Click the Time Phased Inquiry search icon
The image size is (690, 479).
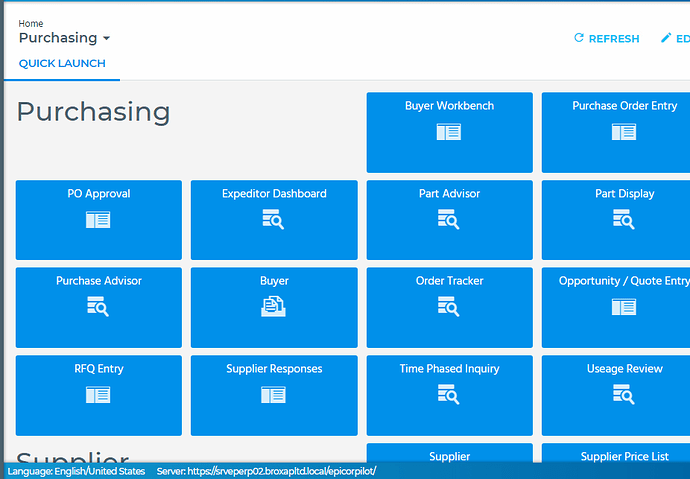point(448,395)
